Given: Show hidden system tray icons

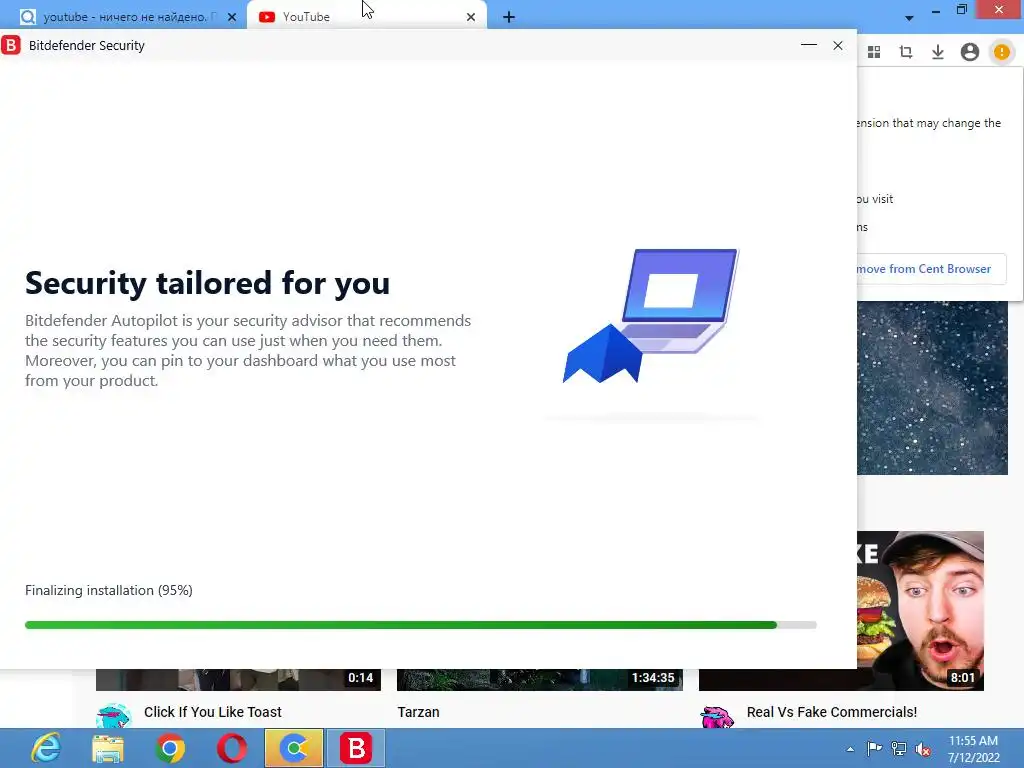Looking at the screenshot, I should pyautogui.click(x=850, y=749).
